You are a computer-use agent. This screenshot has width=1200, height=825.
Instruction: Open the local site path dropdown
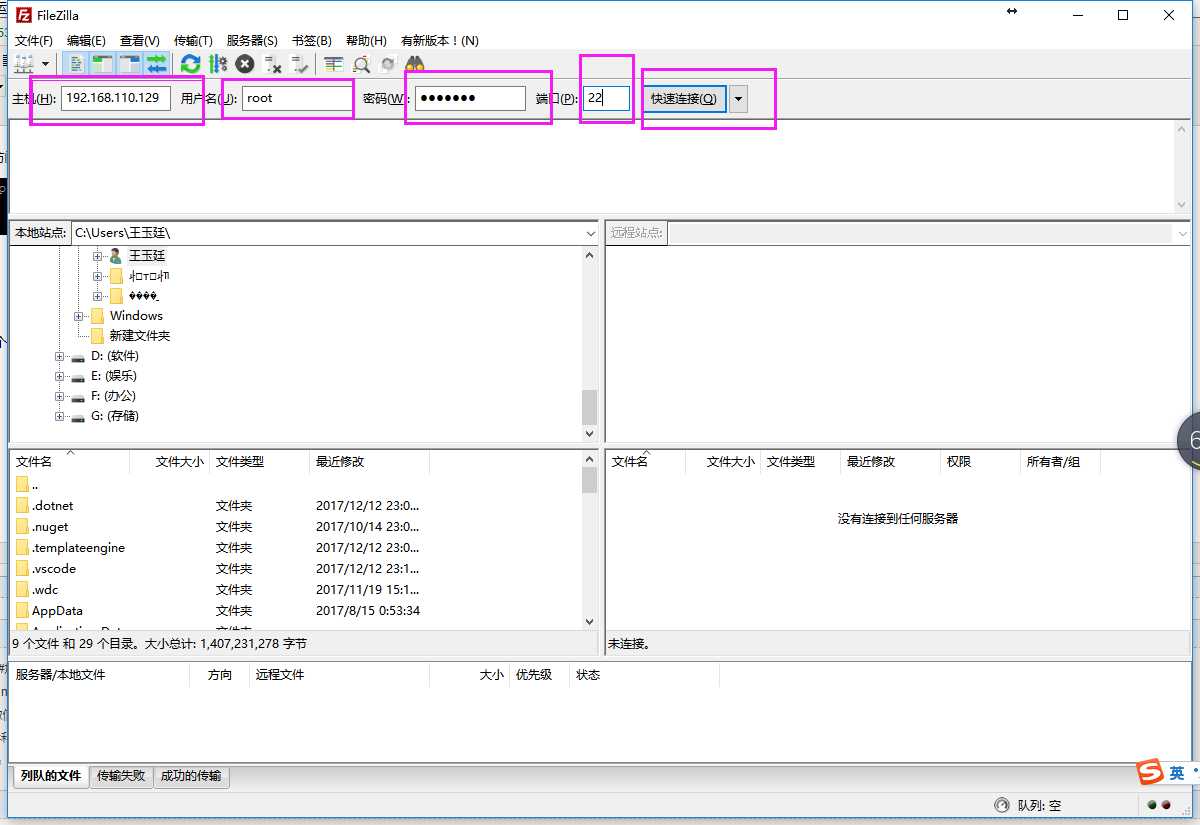tap(590, 232)
